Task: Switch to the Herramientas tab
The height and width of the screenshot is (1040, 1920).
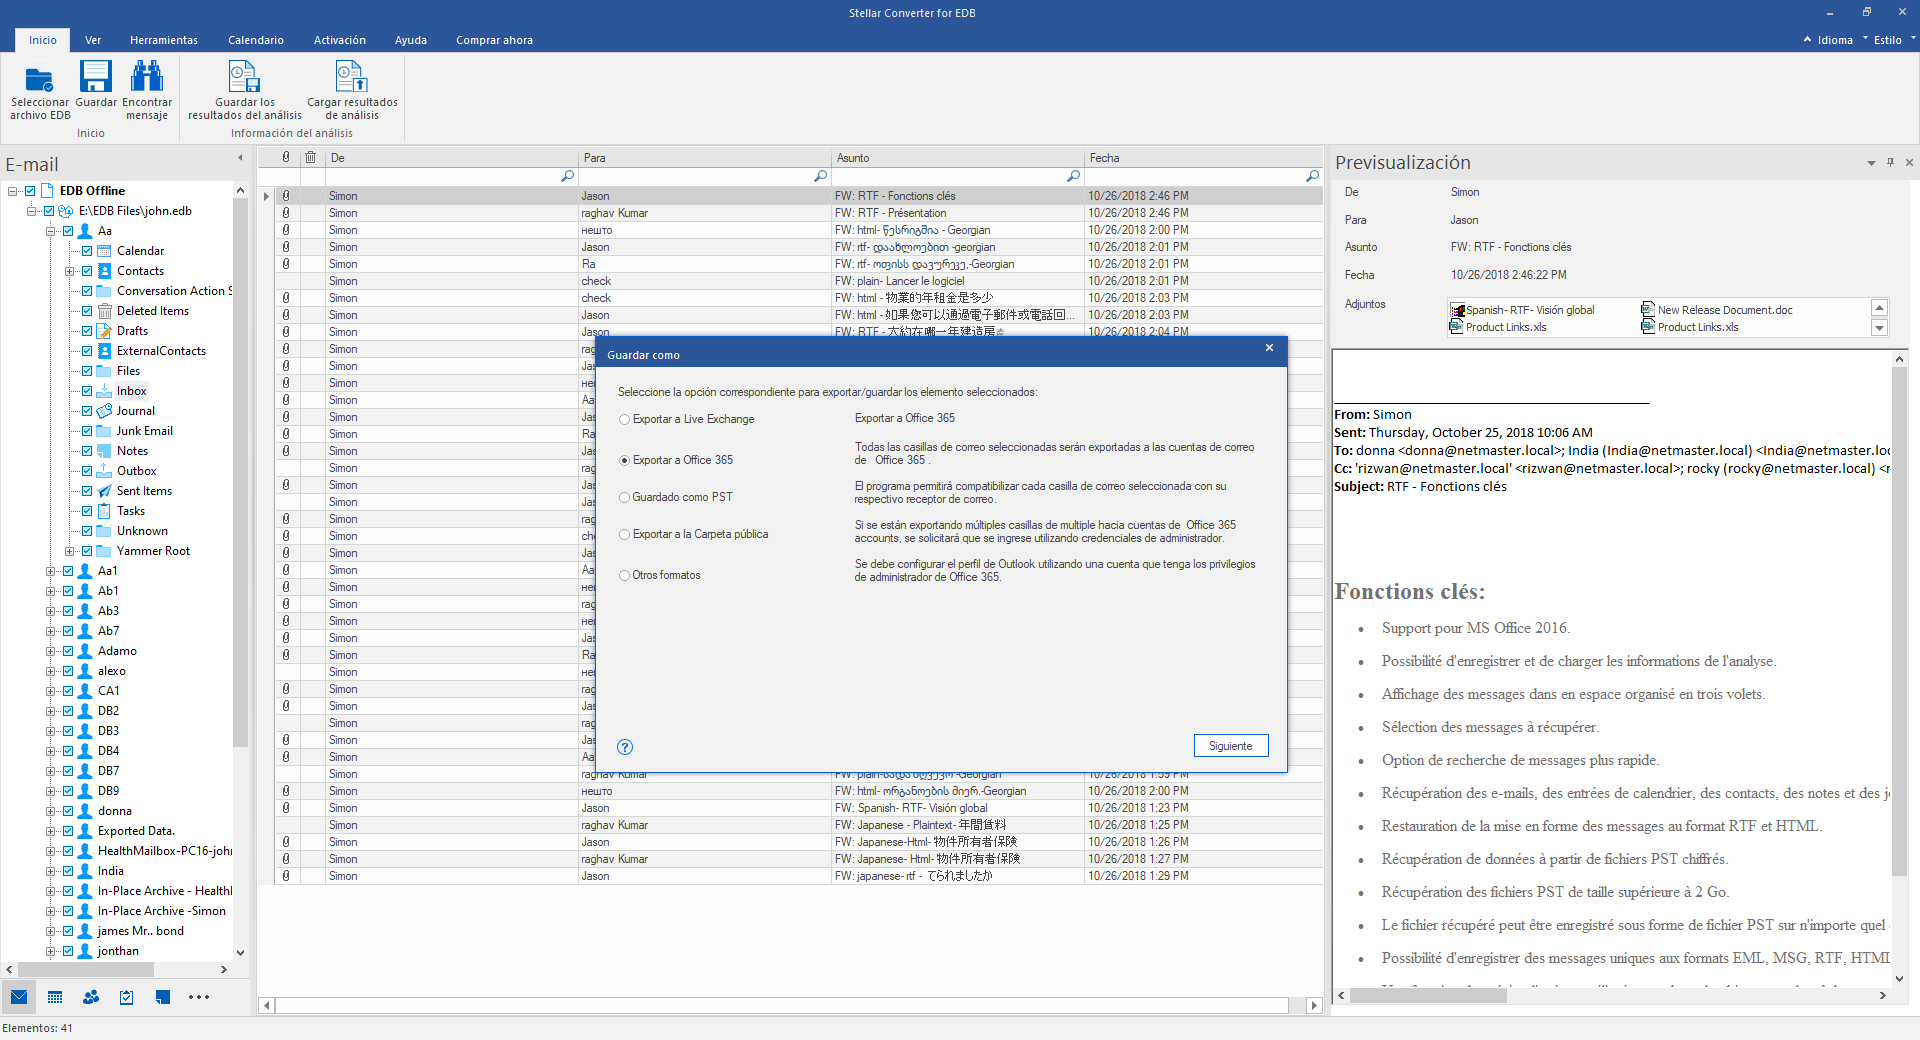Action: pyautogui.click(x=164, y=40)
